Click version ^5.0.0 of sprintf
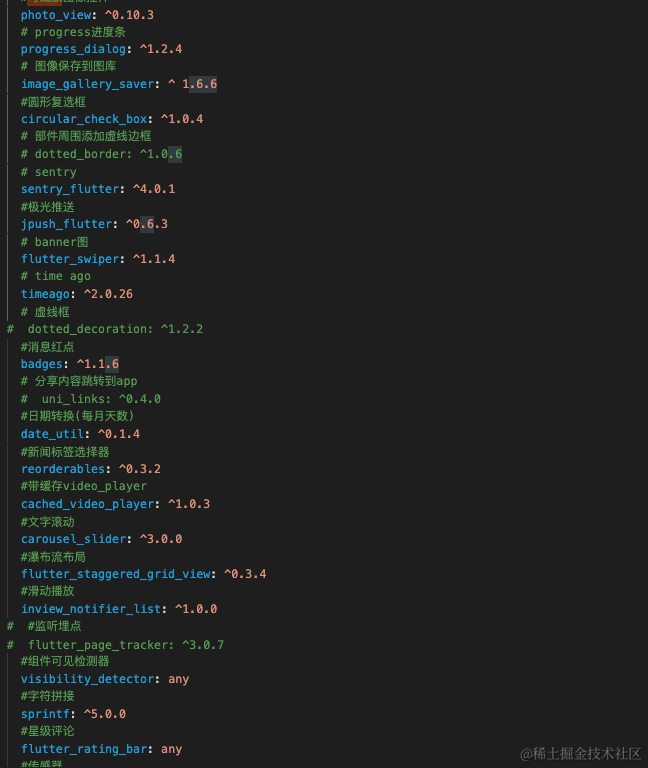 (105, 714)
